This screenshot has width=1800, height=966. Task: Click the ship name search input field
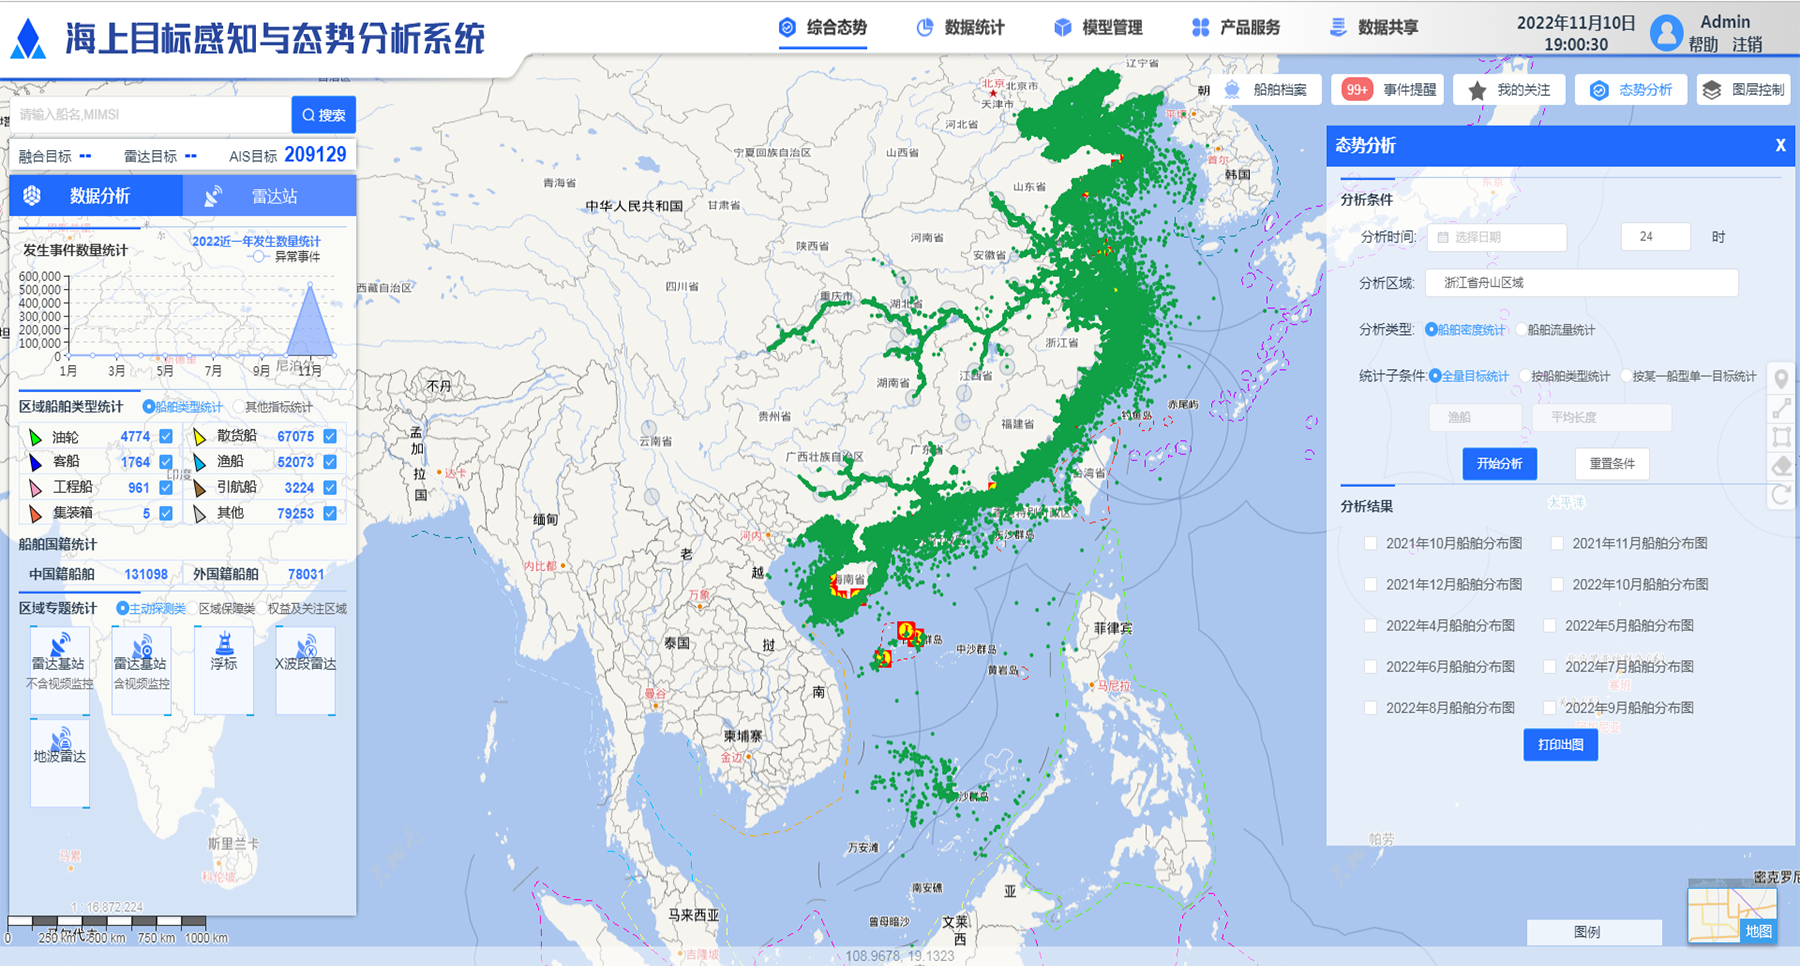[150, 115]
